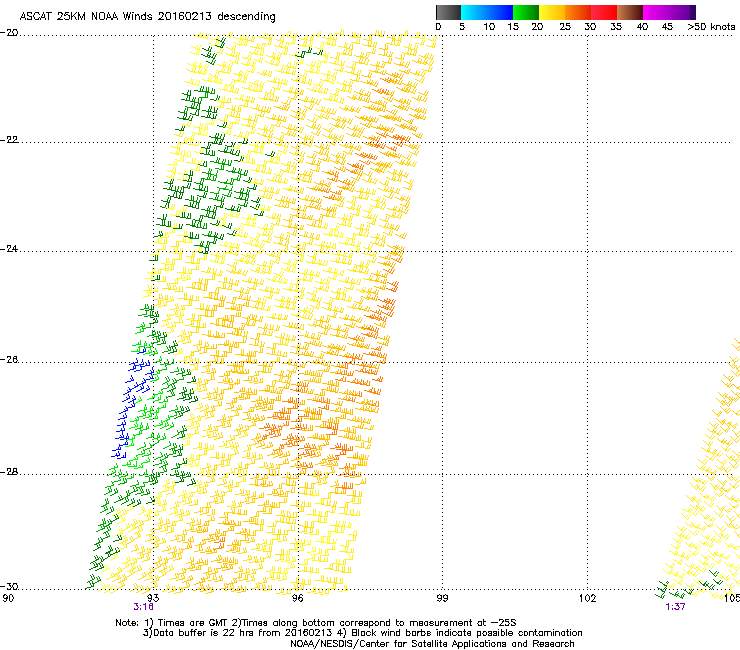
Task: Click the red 30-35 knots legend segment
Action: tap(604, 12)
